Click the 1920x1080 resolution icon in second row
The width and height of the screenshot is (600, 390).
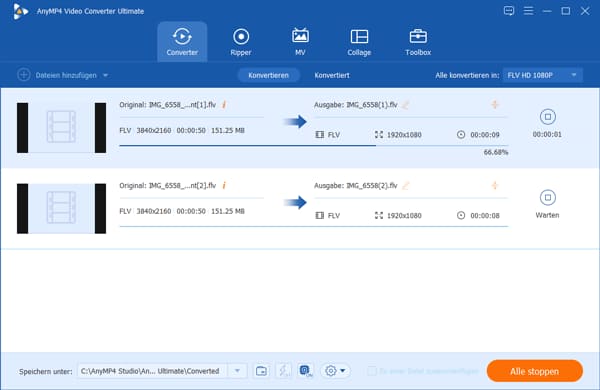click(x=378, y=215)
